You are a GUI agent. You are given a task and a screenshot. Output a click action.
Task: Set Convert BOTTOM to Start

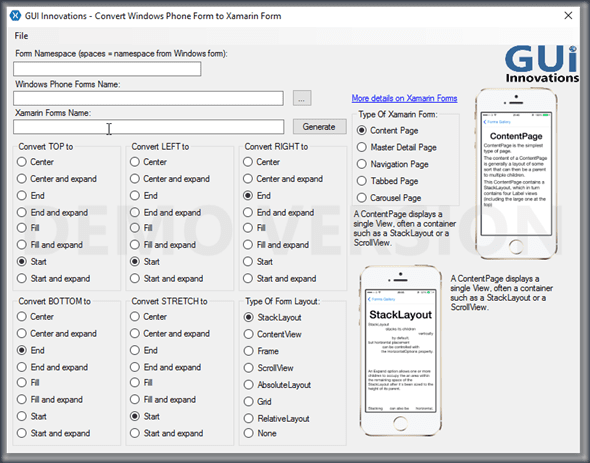click(x=32, y=416)
